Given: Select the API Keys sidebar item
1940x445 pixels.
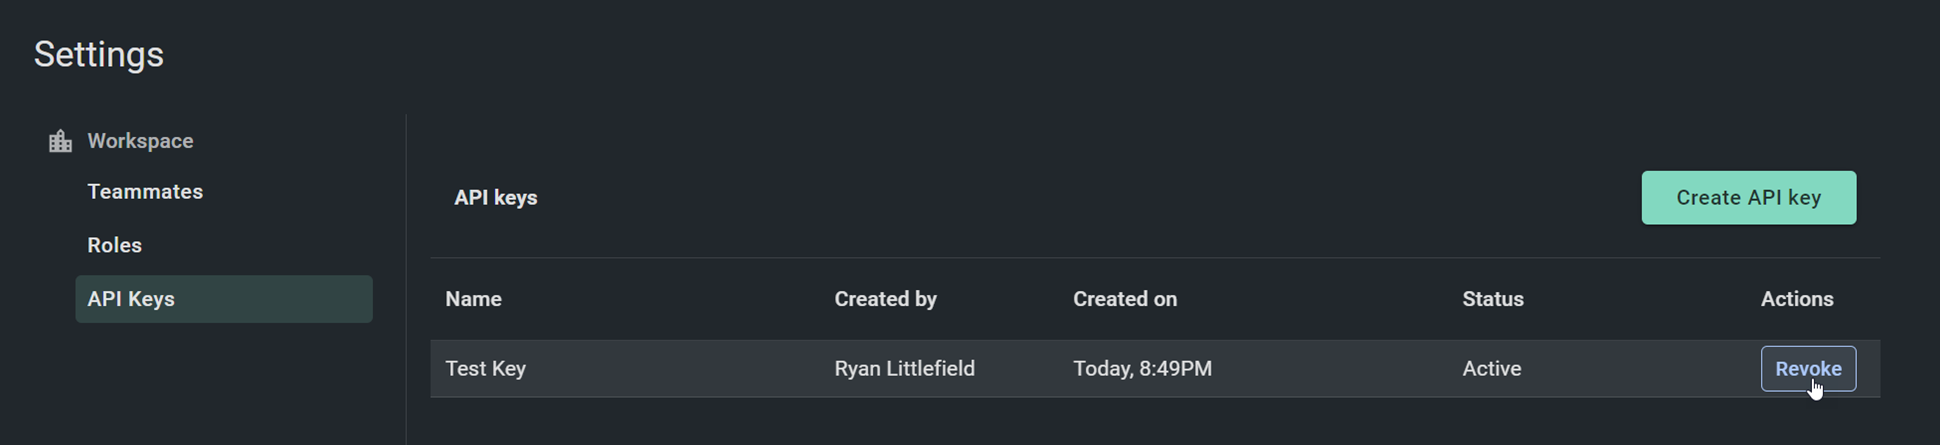Looking at the screenshot, I should [x=224, y=299].
